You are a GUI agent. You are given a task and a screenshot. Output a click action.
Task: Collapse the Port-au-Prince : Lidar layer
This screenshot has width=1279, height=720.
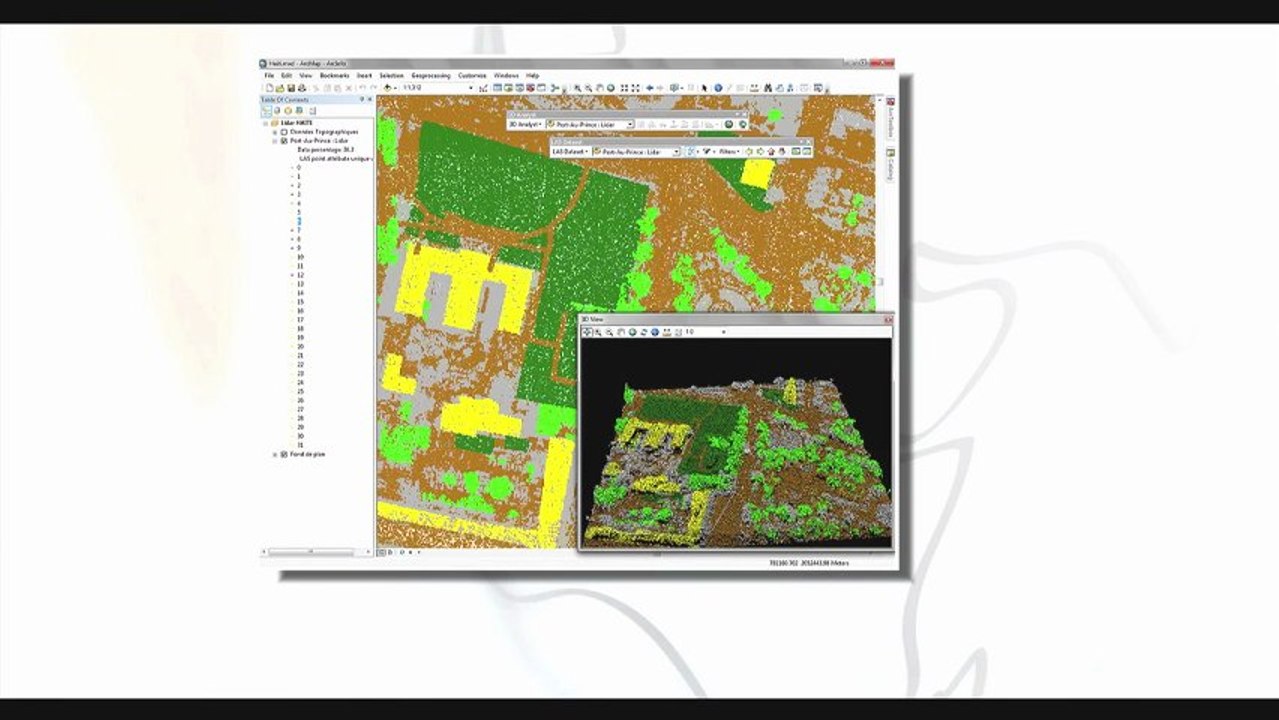tap(275, 141)
